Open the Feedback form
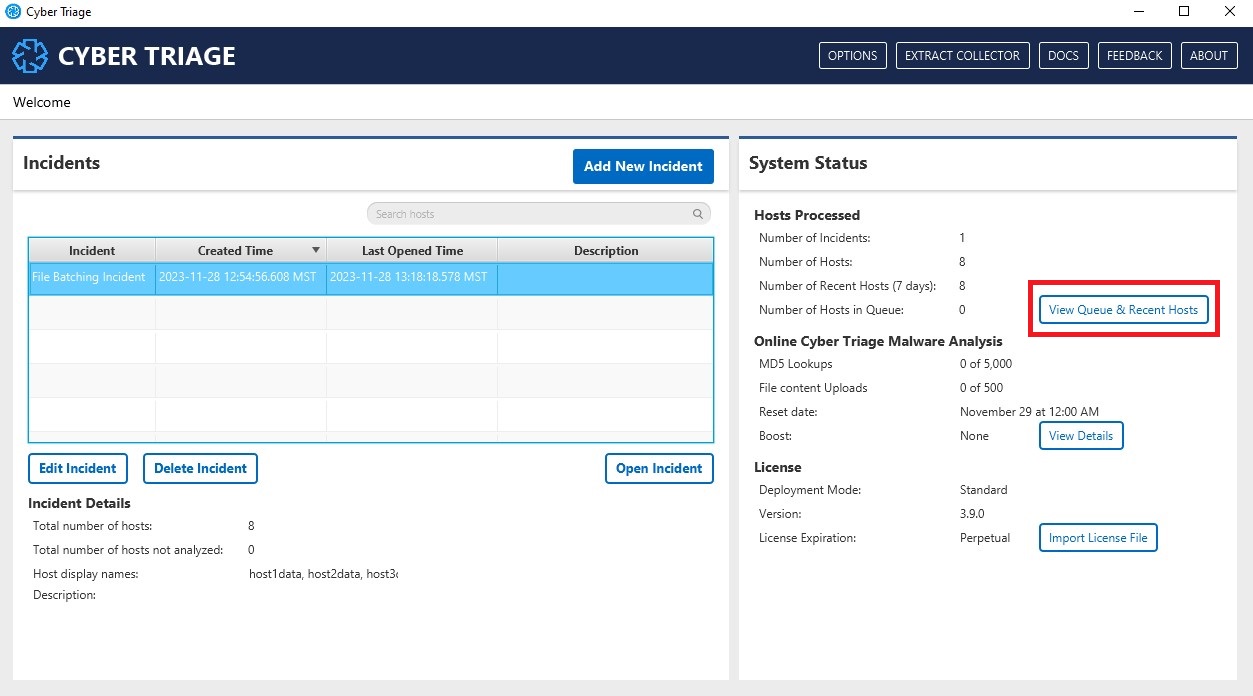 tap(1134, 56)
